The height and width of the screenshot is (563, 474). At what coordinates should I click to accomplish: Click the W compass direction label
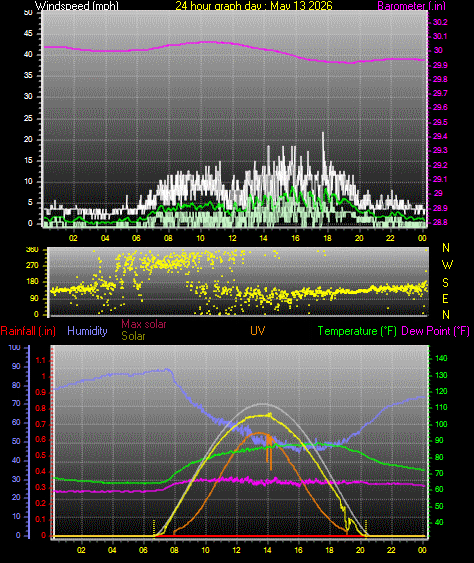pos(447,265)
